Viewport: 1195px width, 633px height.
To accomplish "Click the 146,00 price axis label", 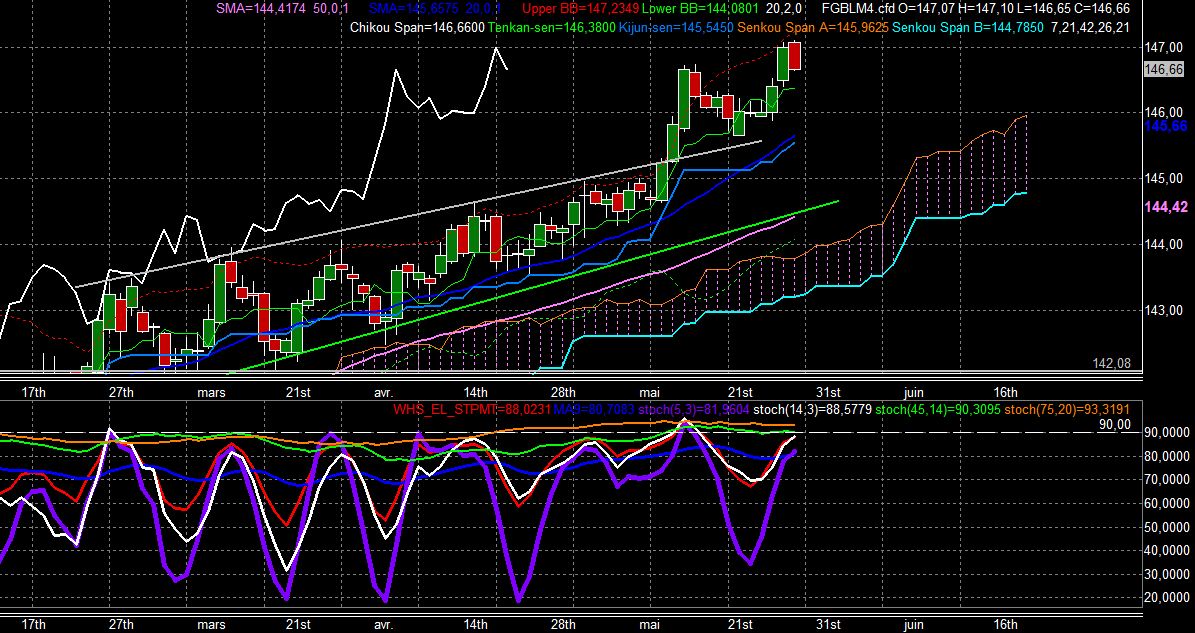I will [1164, 113].
